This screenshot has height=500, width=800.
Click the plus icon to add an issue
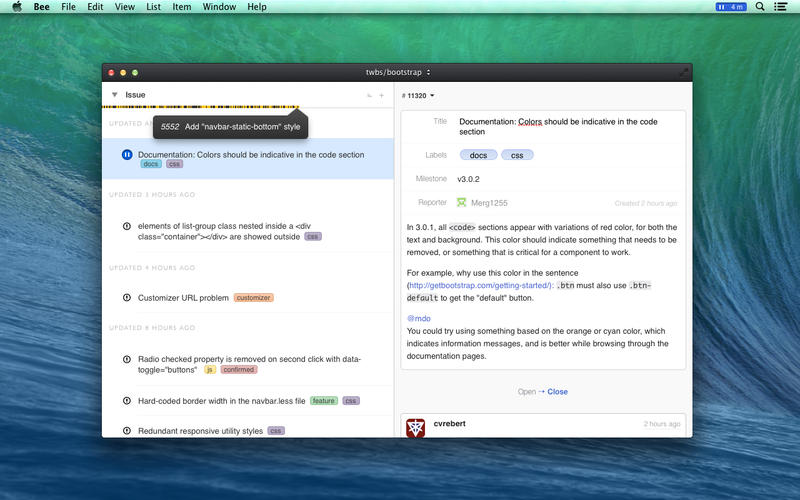coord(381,95)
